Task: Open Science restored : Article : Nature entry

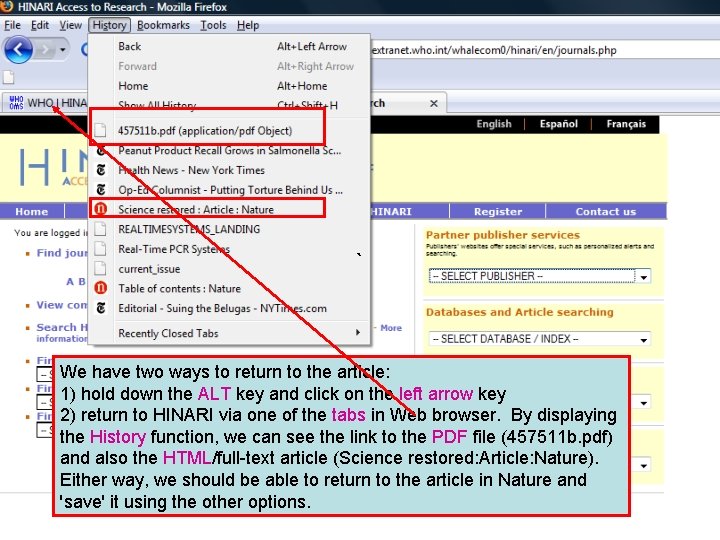Action: (229, 210)
